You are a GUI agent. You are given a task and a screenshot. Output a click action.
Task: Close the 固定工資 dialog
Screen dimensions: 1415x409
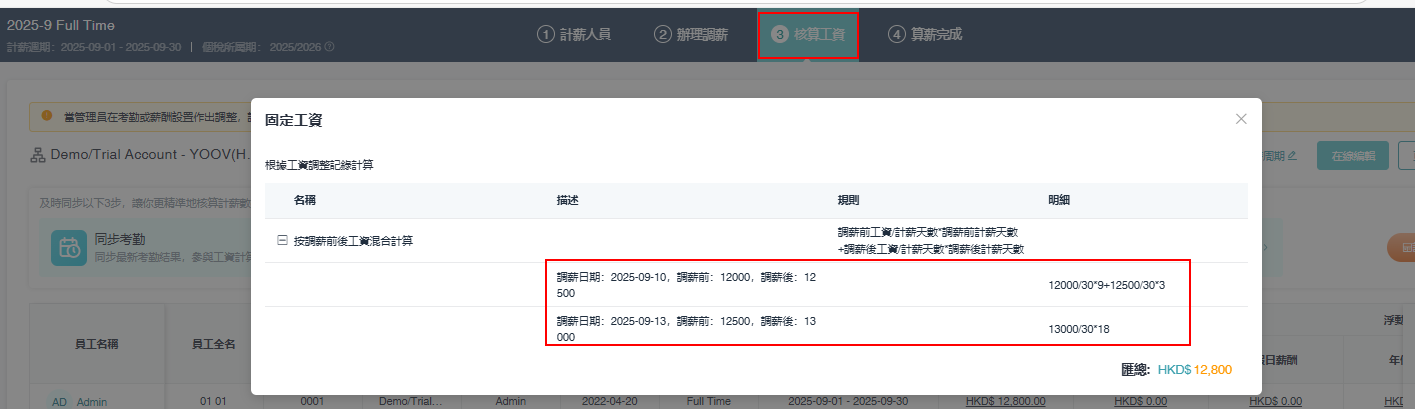(x=1240, y=119)
